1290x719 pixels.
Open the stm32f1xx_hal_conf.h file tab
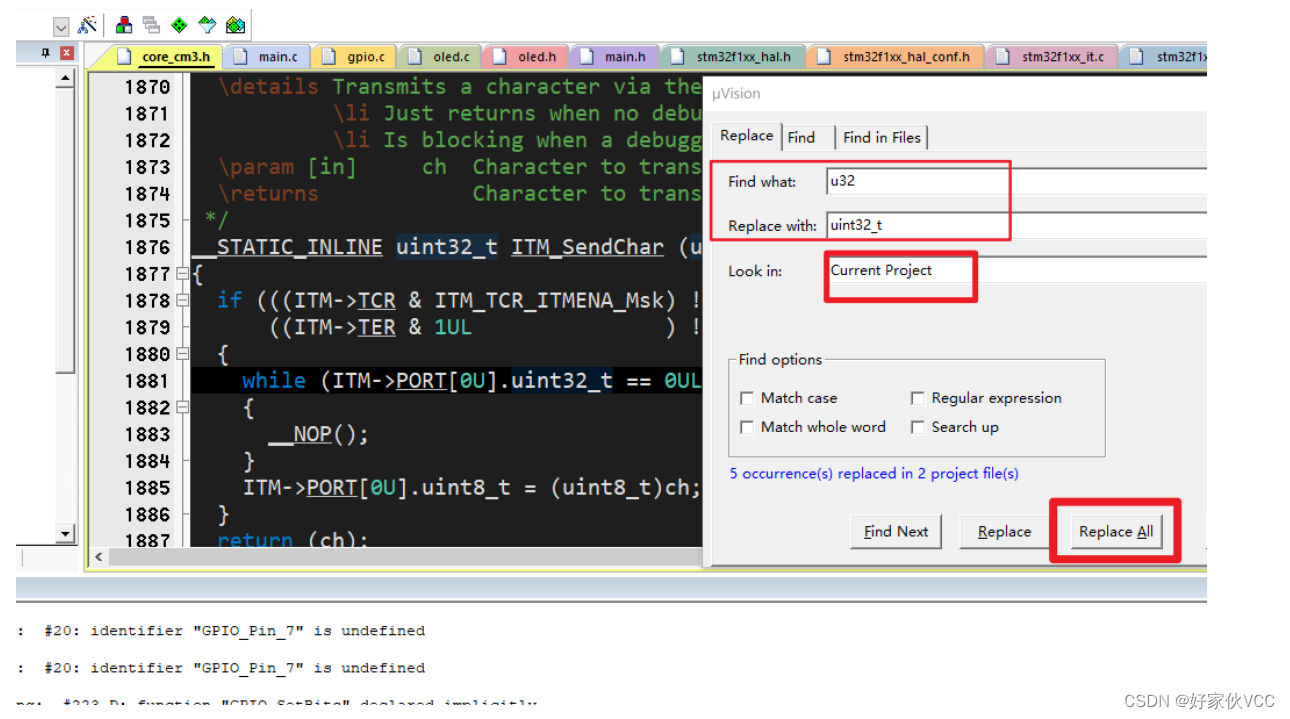coord(893,57)
